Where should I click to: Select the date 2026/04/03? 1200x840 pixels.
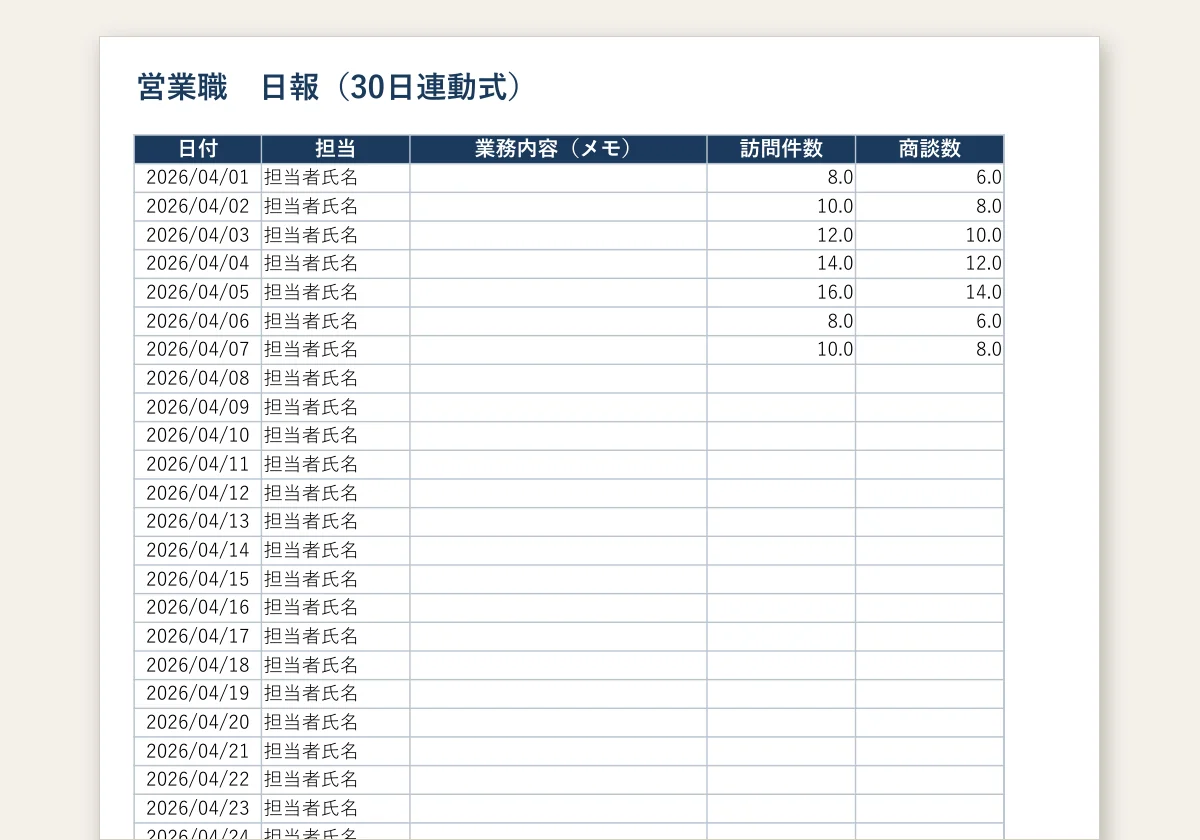tap(198, 236)
